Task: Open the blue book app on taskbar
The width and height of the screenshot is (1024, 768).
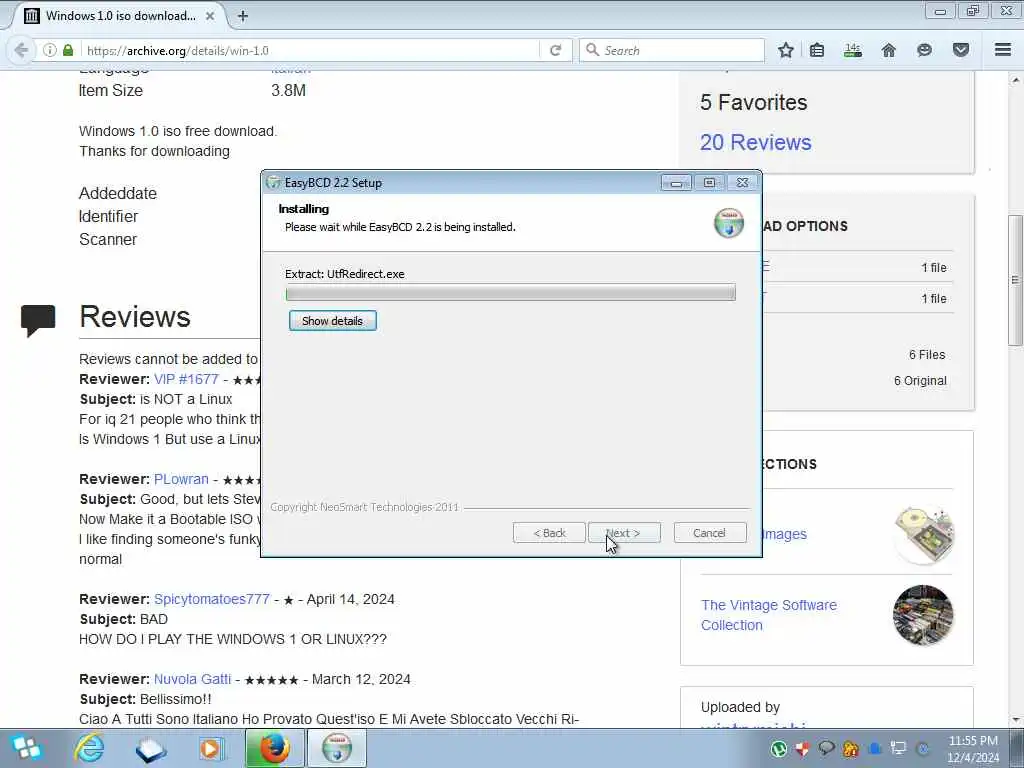Action: (x=151, y=749)
